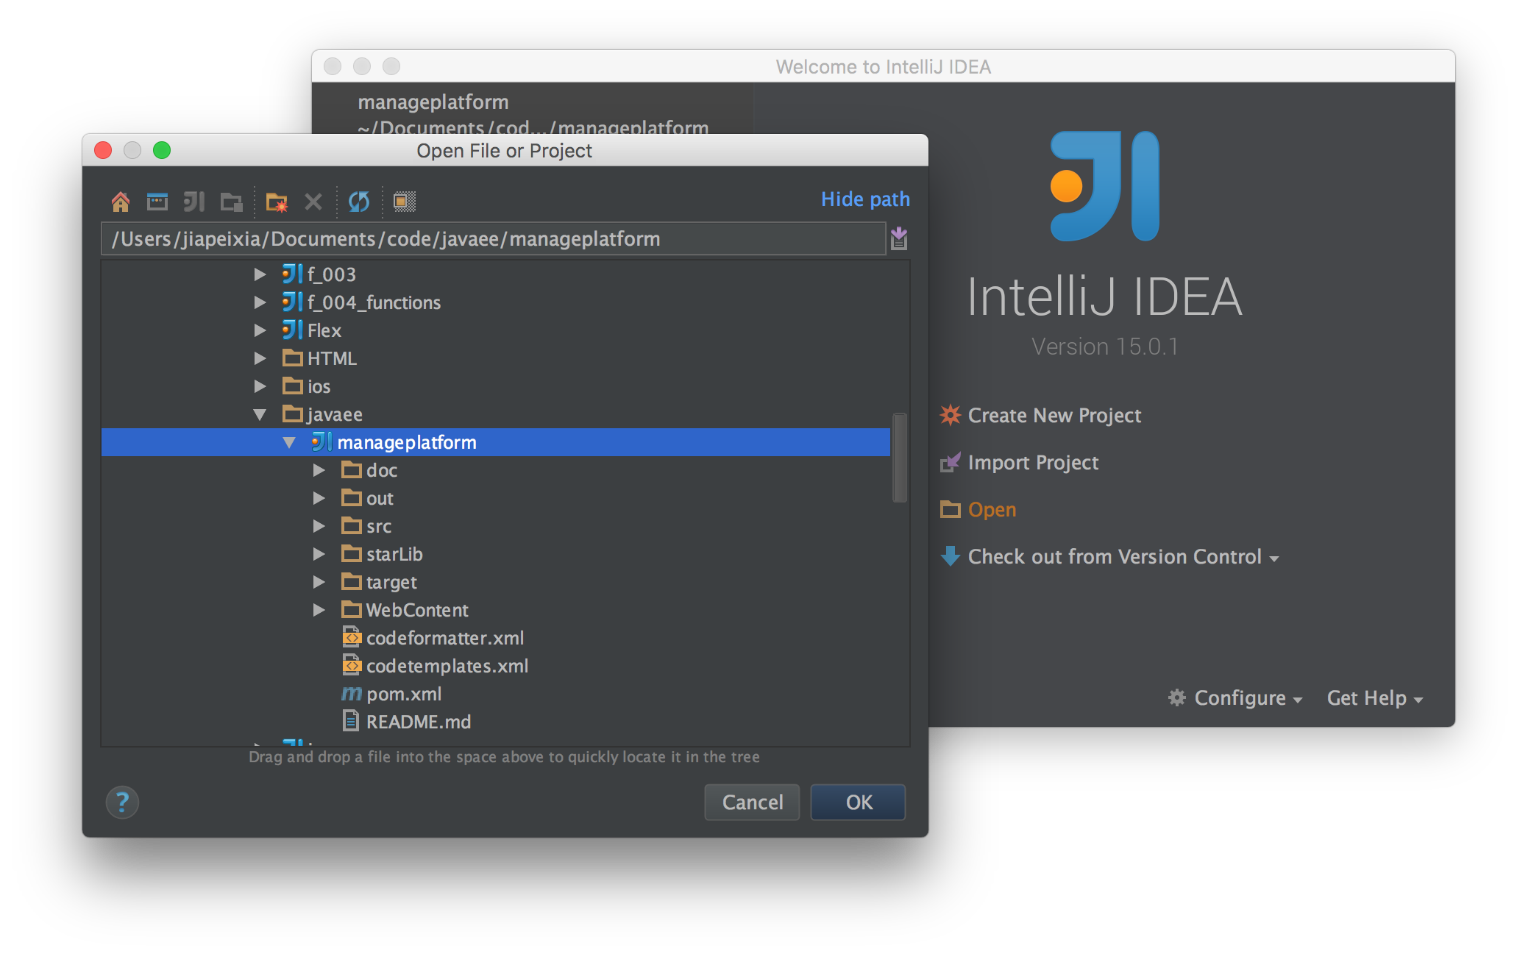Confirm with the OK button

(858, 802)
